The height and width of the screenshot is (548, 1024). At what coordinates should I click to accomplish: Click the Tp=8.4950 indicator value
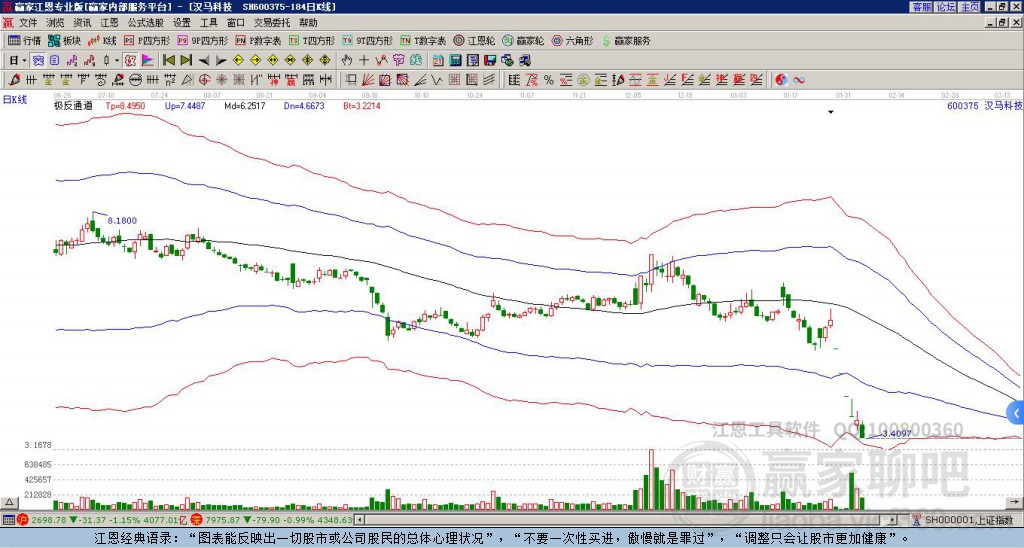[x=125, y=105]
